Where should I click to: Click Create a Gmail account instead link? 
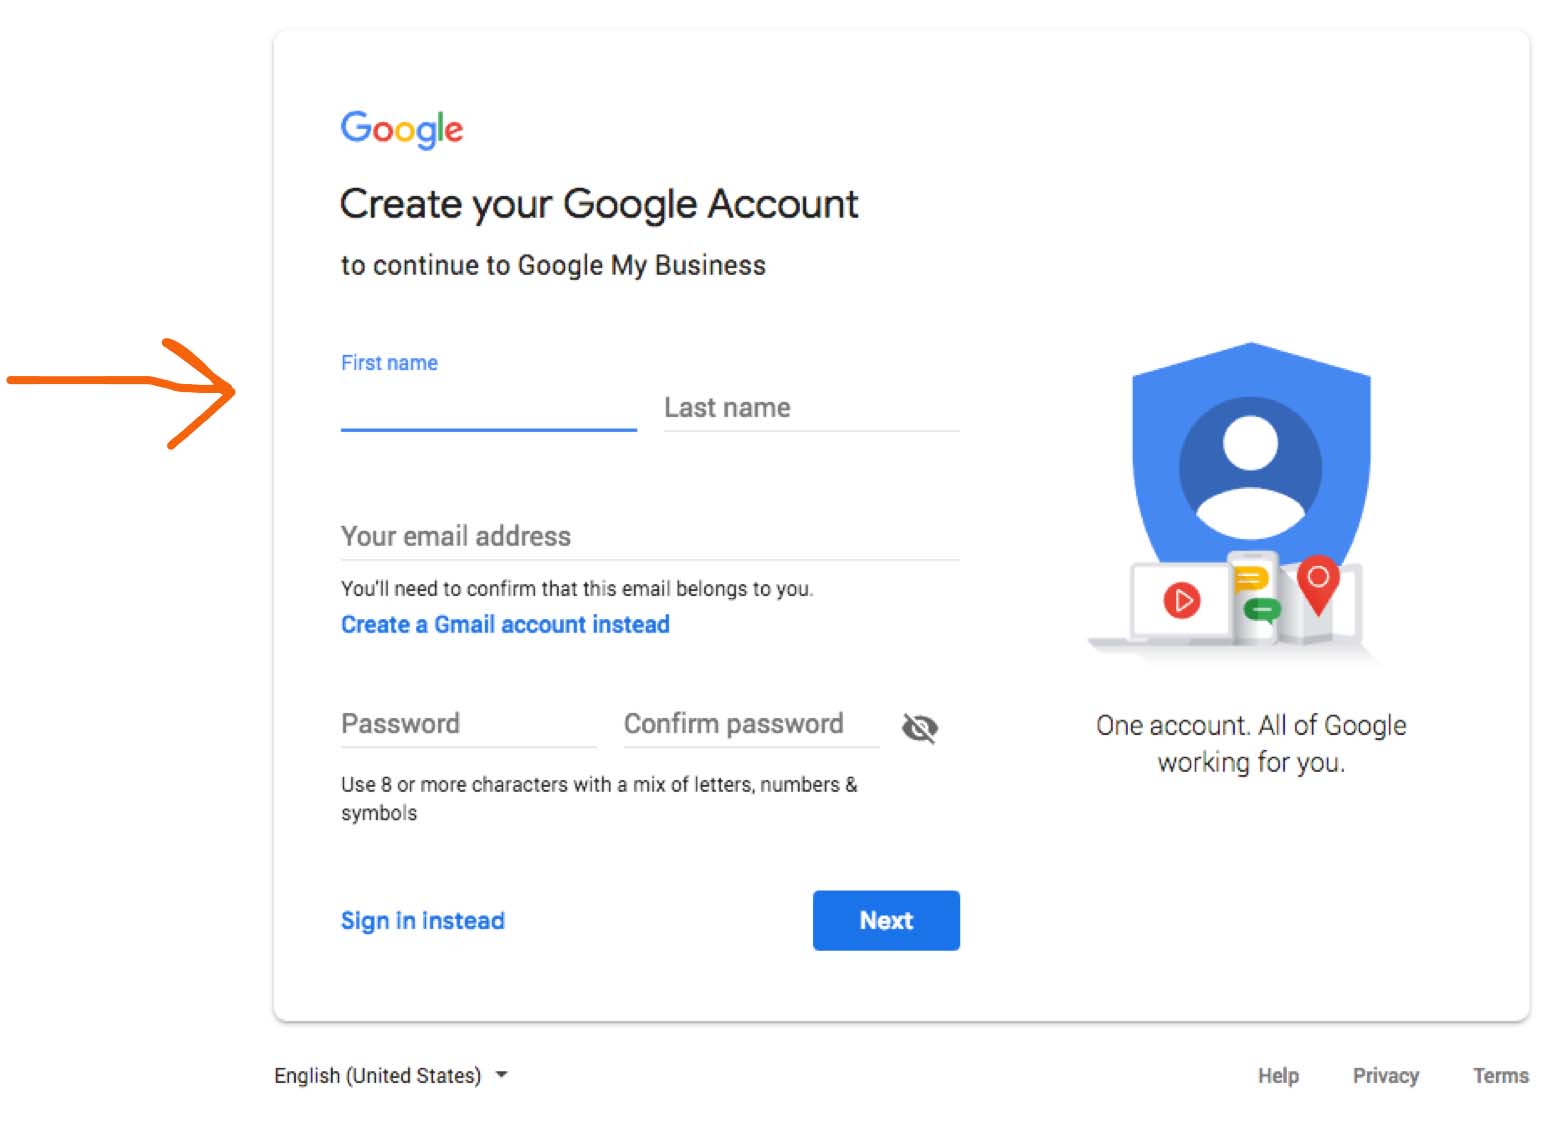point(505,625)
